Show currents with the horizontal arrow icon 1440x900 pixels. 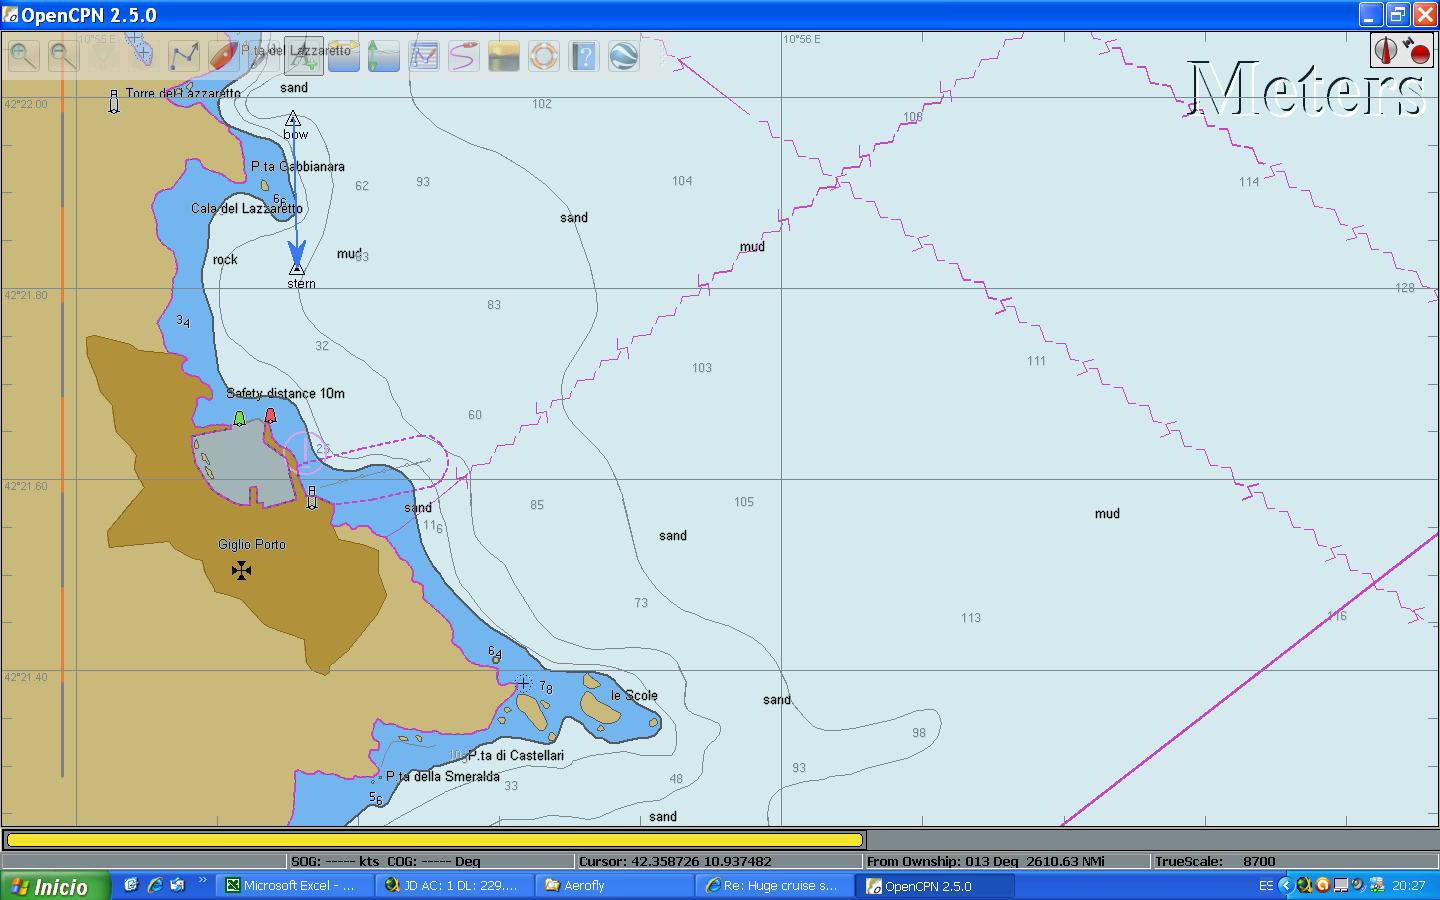click(344, 56)
